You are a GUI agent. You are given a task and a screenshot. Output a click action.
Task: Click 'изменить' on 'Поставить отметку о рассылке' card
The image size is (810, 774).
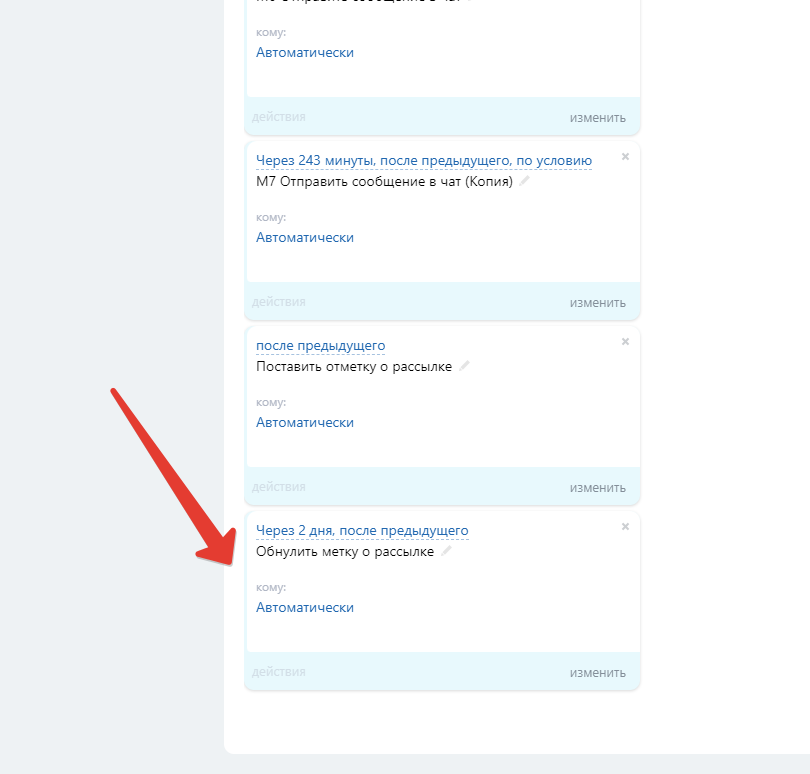(597, 487)
